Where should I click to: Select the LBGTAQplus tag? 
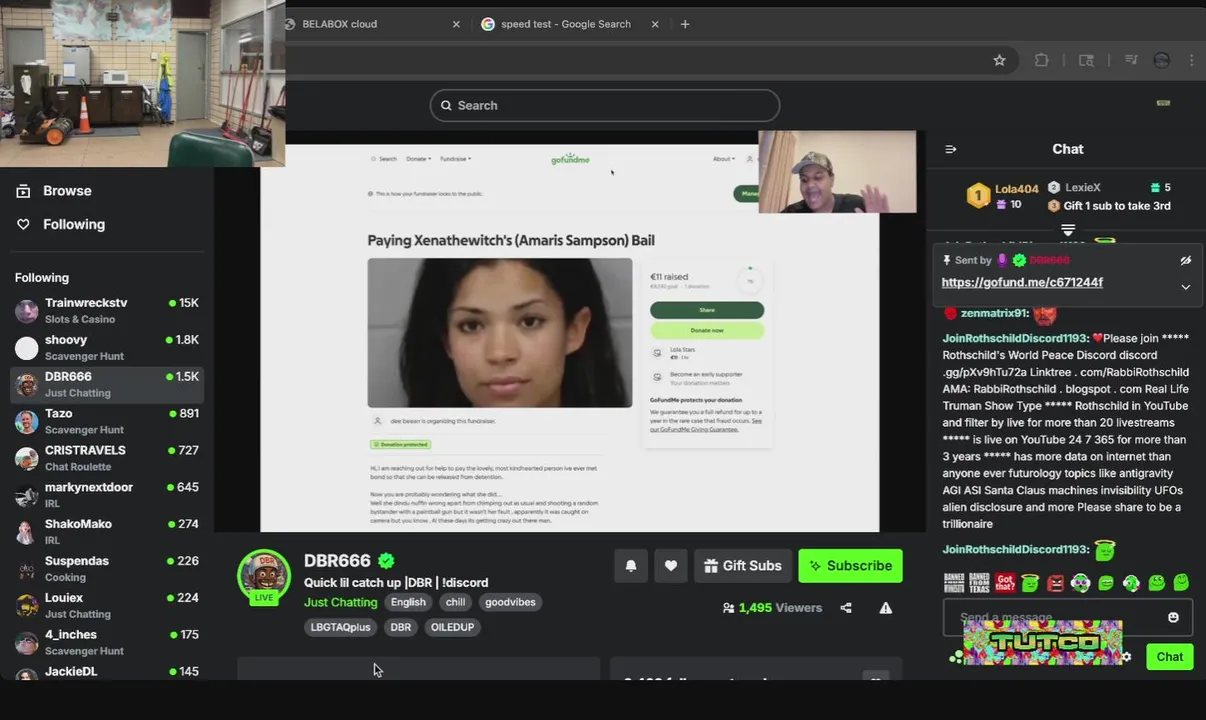point(341,627)
